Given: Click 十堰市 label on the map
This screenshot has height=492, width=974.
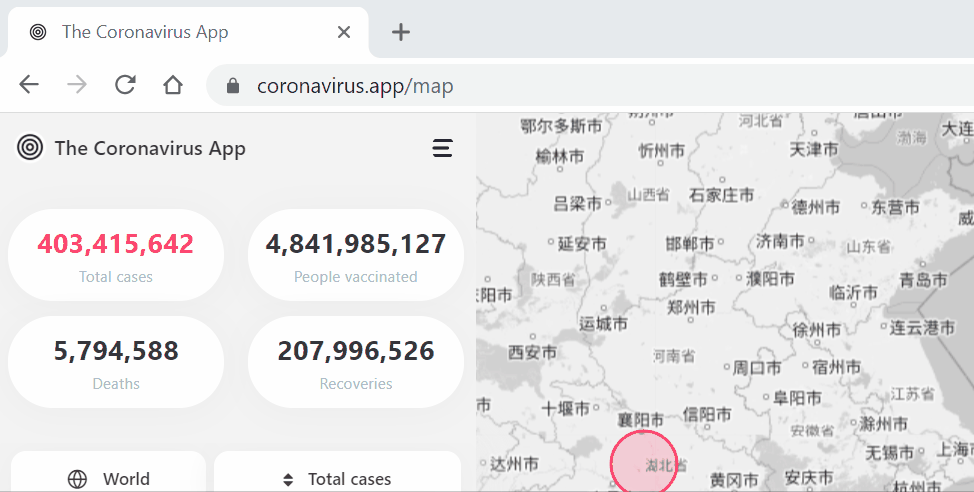Looking at the screenshot, I should pyautogui.click(x=565, y=408).
